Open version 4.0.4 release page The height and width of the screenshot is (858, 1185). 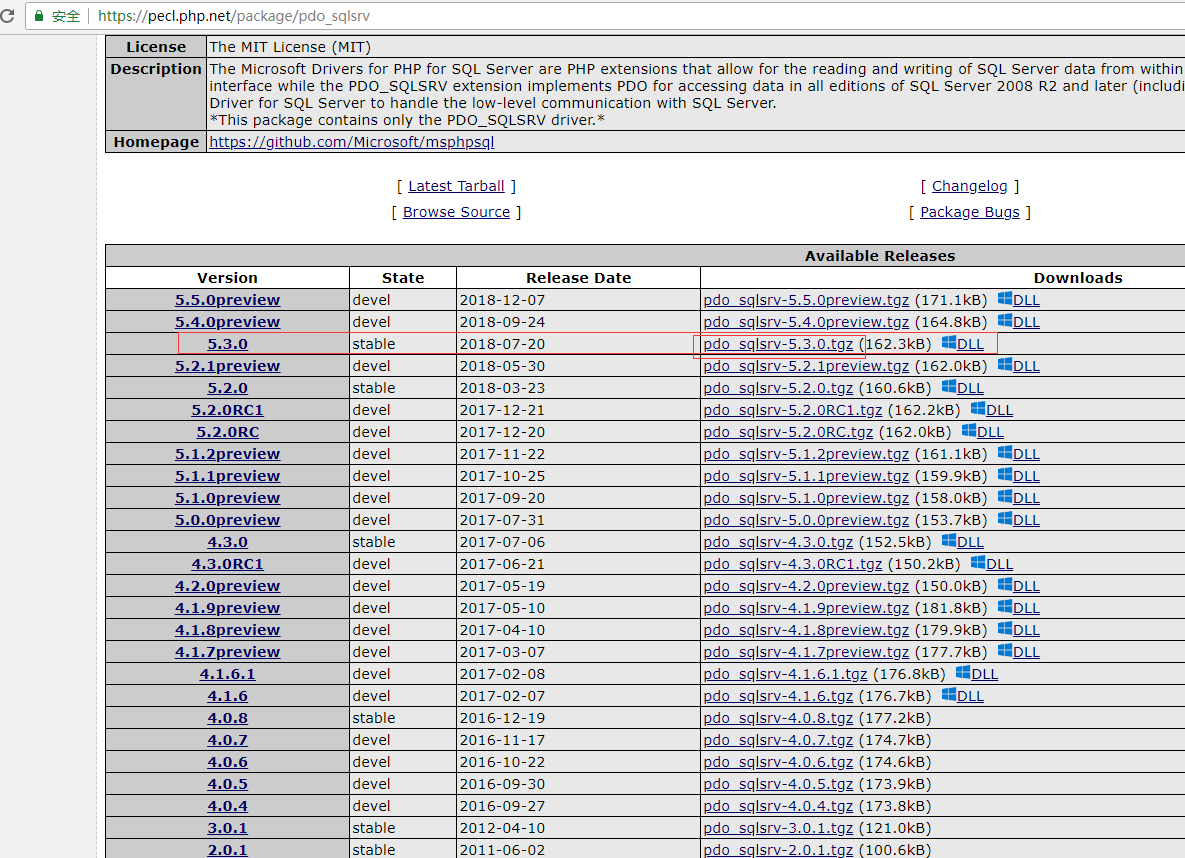pyautogui.click(x=227, y=805)
